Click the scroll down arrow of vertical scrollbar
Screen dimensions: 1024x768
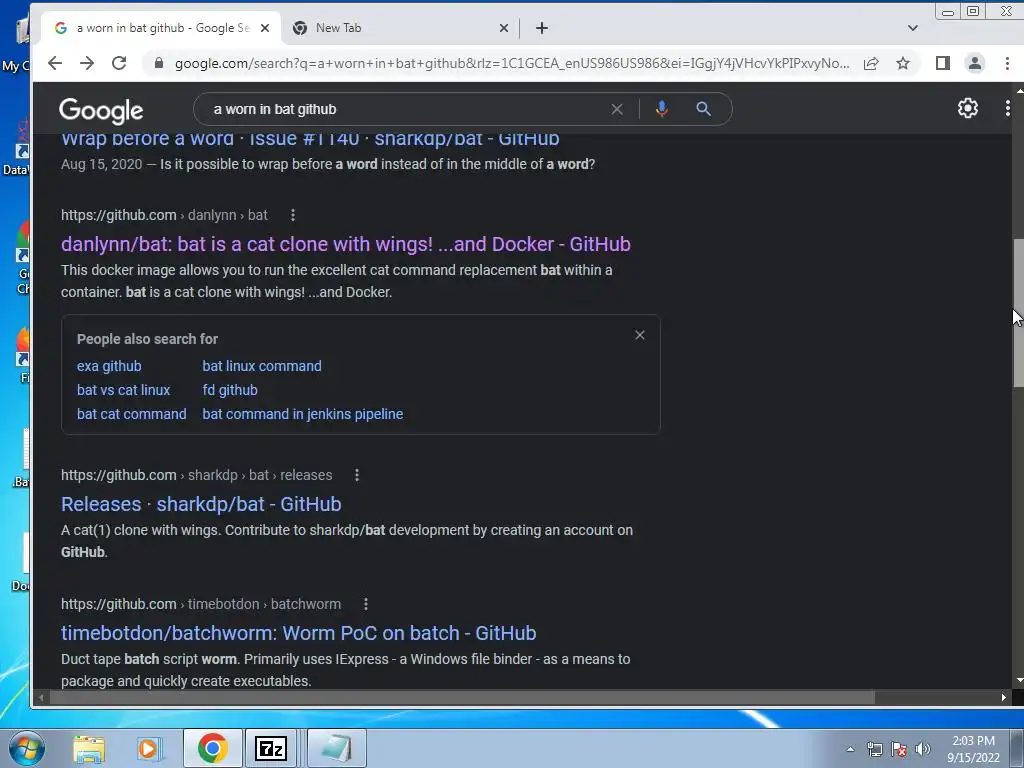1019,681
